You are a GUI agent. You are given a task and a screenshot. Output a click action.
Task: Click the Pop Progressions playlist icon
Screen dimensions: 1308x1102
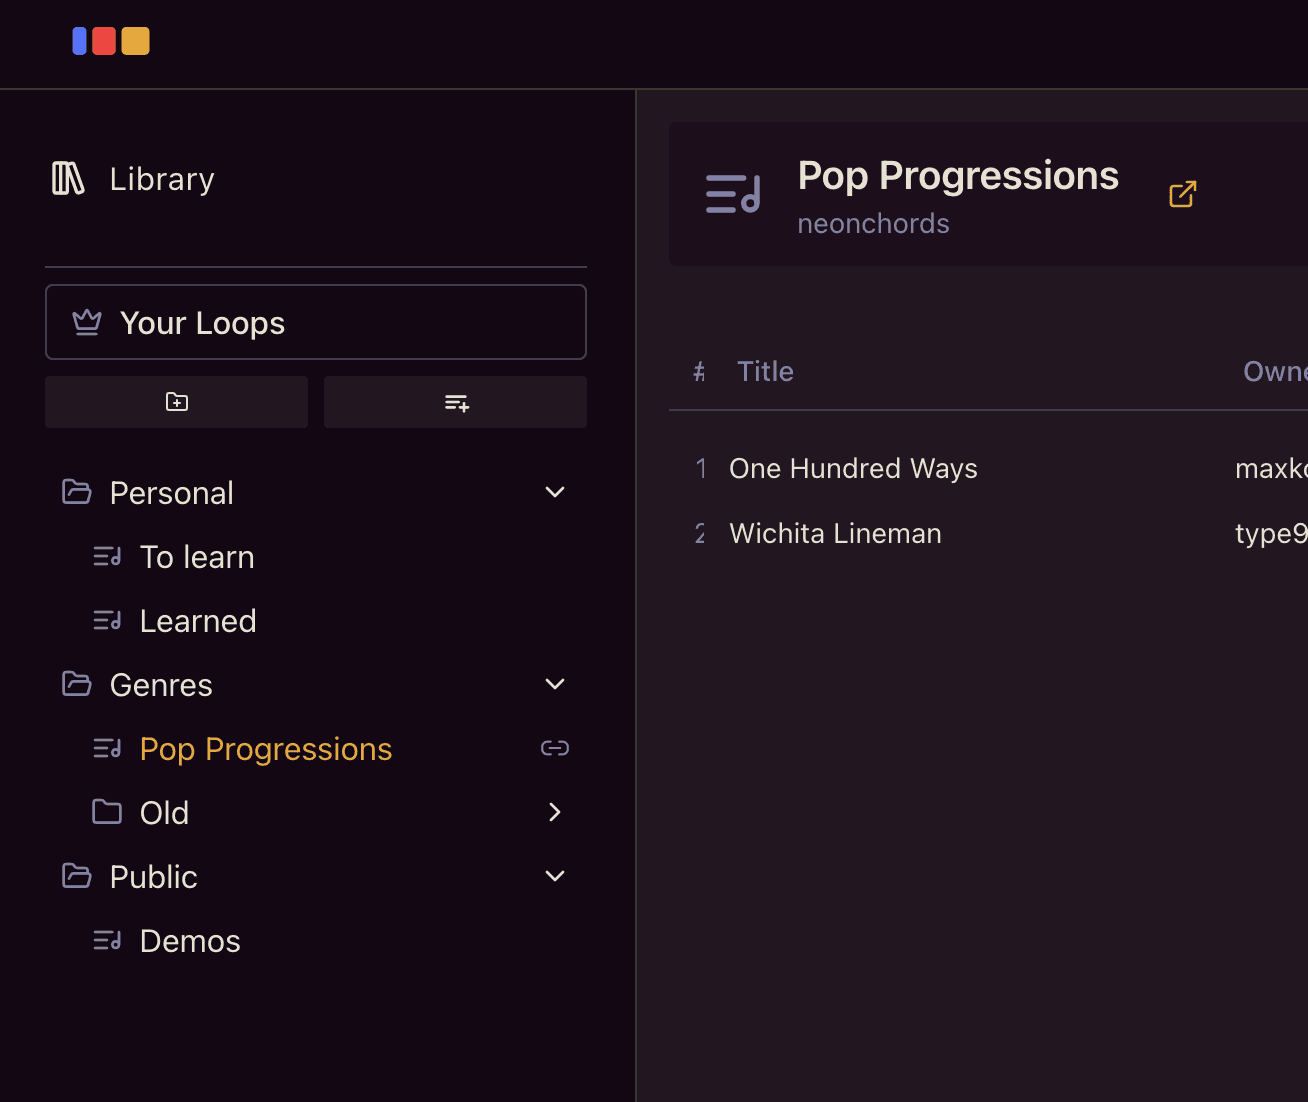point(106,748)
